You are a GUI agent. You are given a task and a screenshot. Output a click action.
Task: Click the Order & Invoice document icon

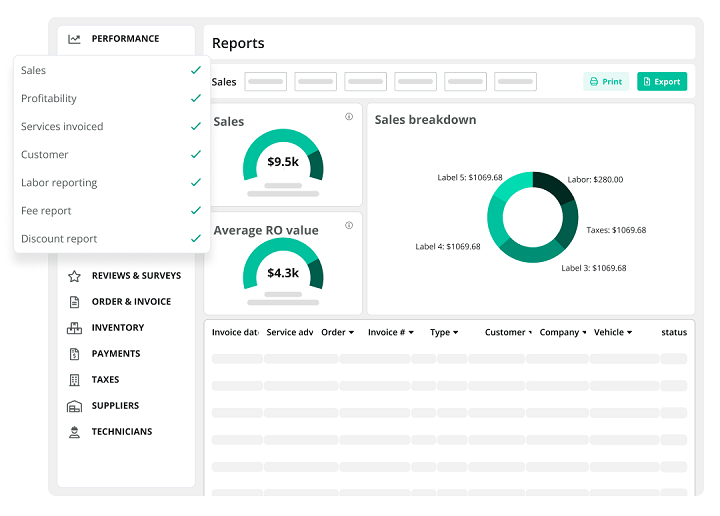coord(74,302)
